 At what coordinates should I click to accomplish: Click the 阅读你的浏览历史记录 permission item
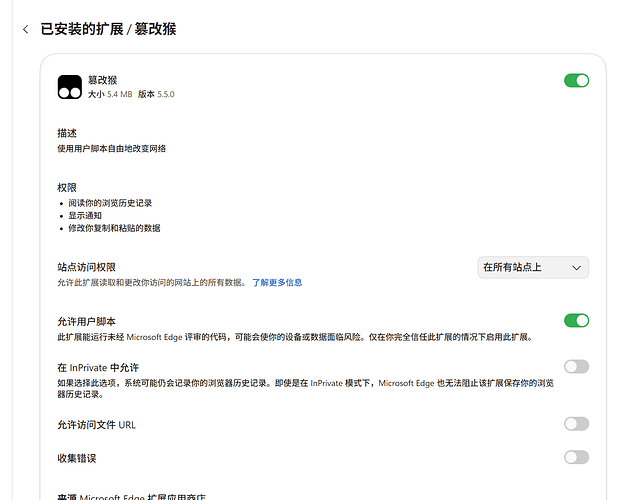(x=110, y=203)
